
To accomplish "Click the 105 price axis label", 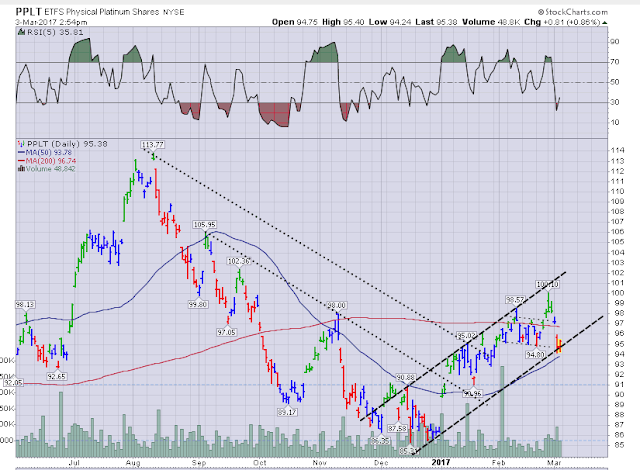I will (617, 242).
